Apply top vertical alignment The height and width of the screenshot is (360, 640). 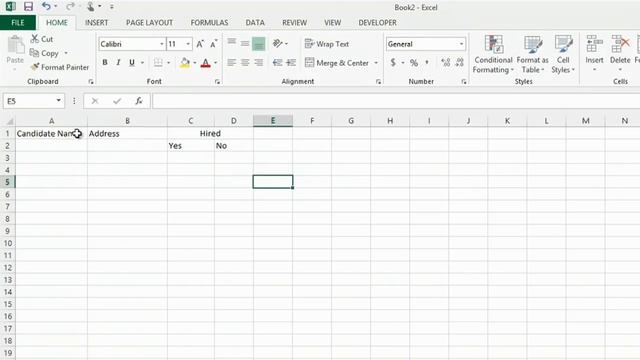point(231,42)
